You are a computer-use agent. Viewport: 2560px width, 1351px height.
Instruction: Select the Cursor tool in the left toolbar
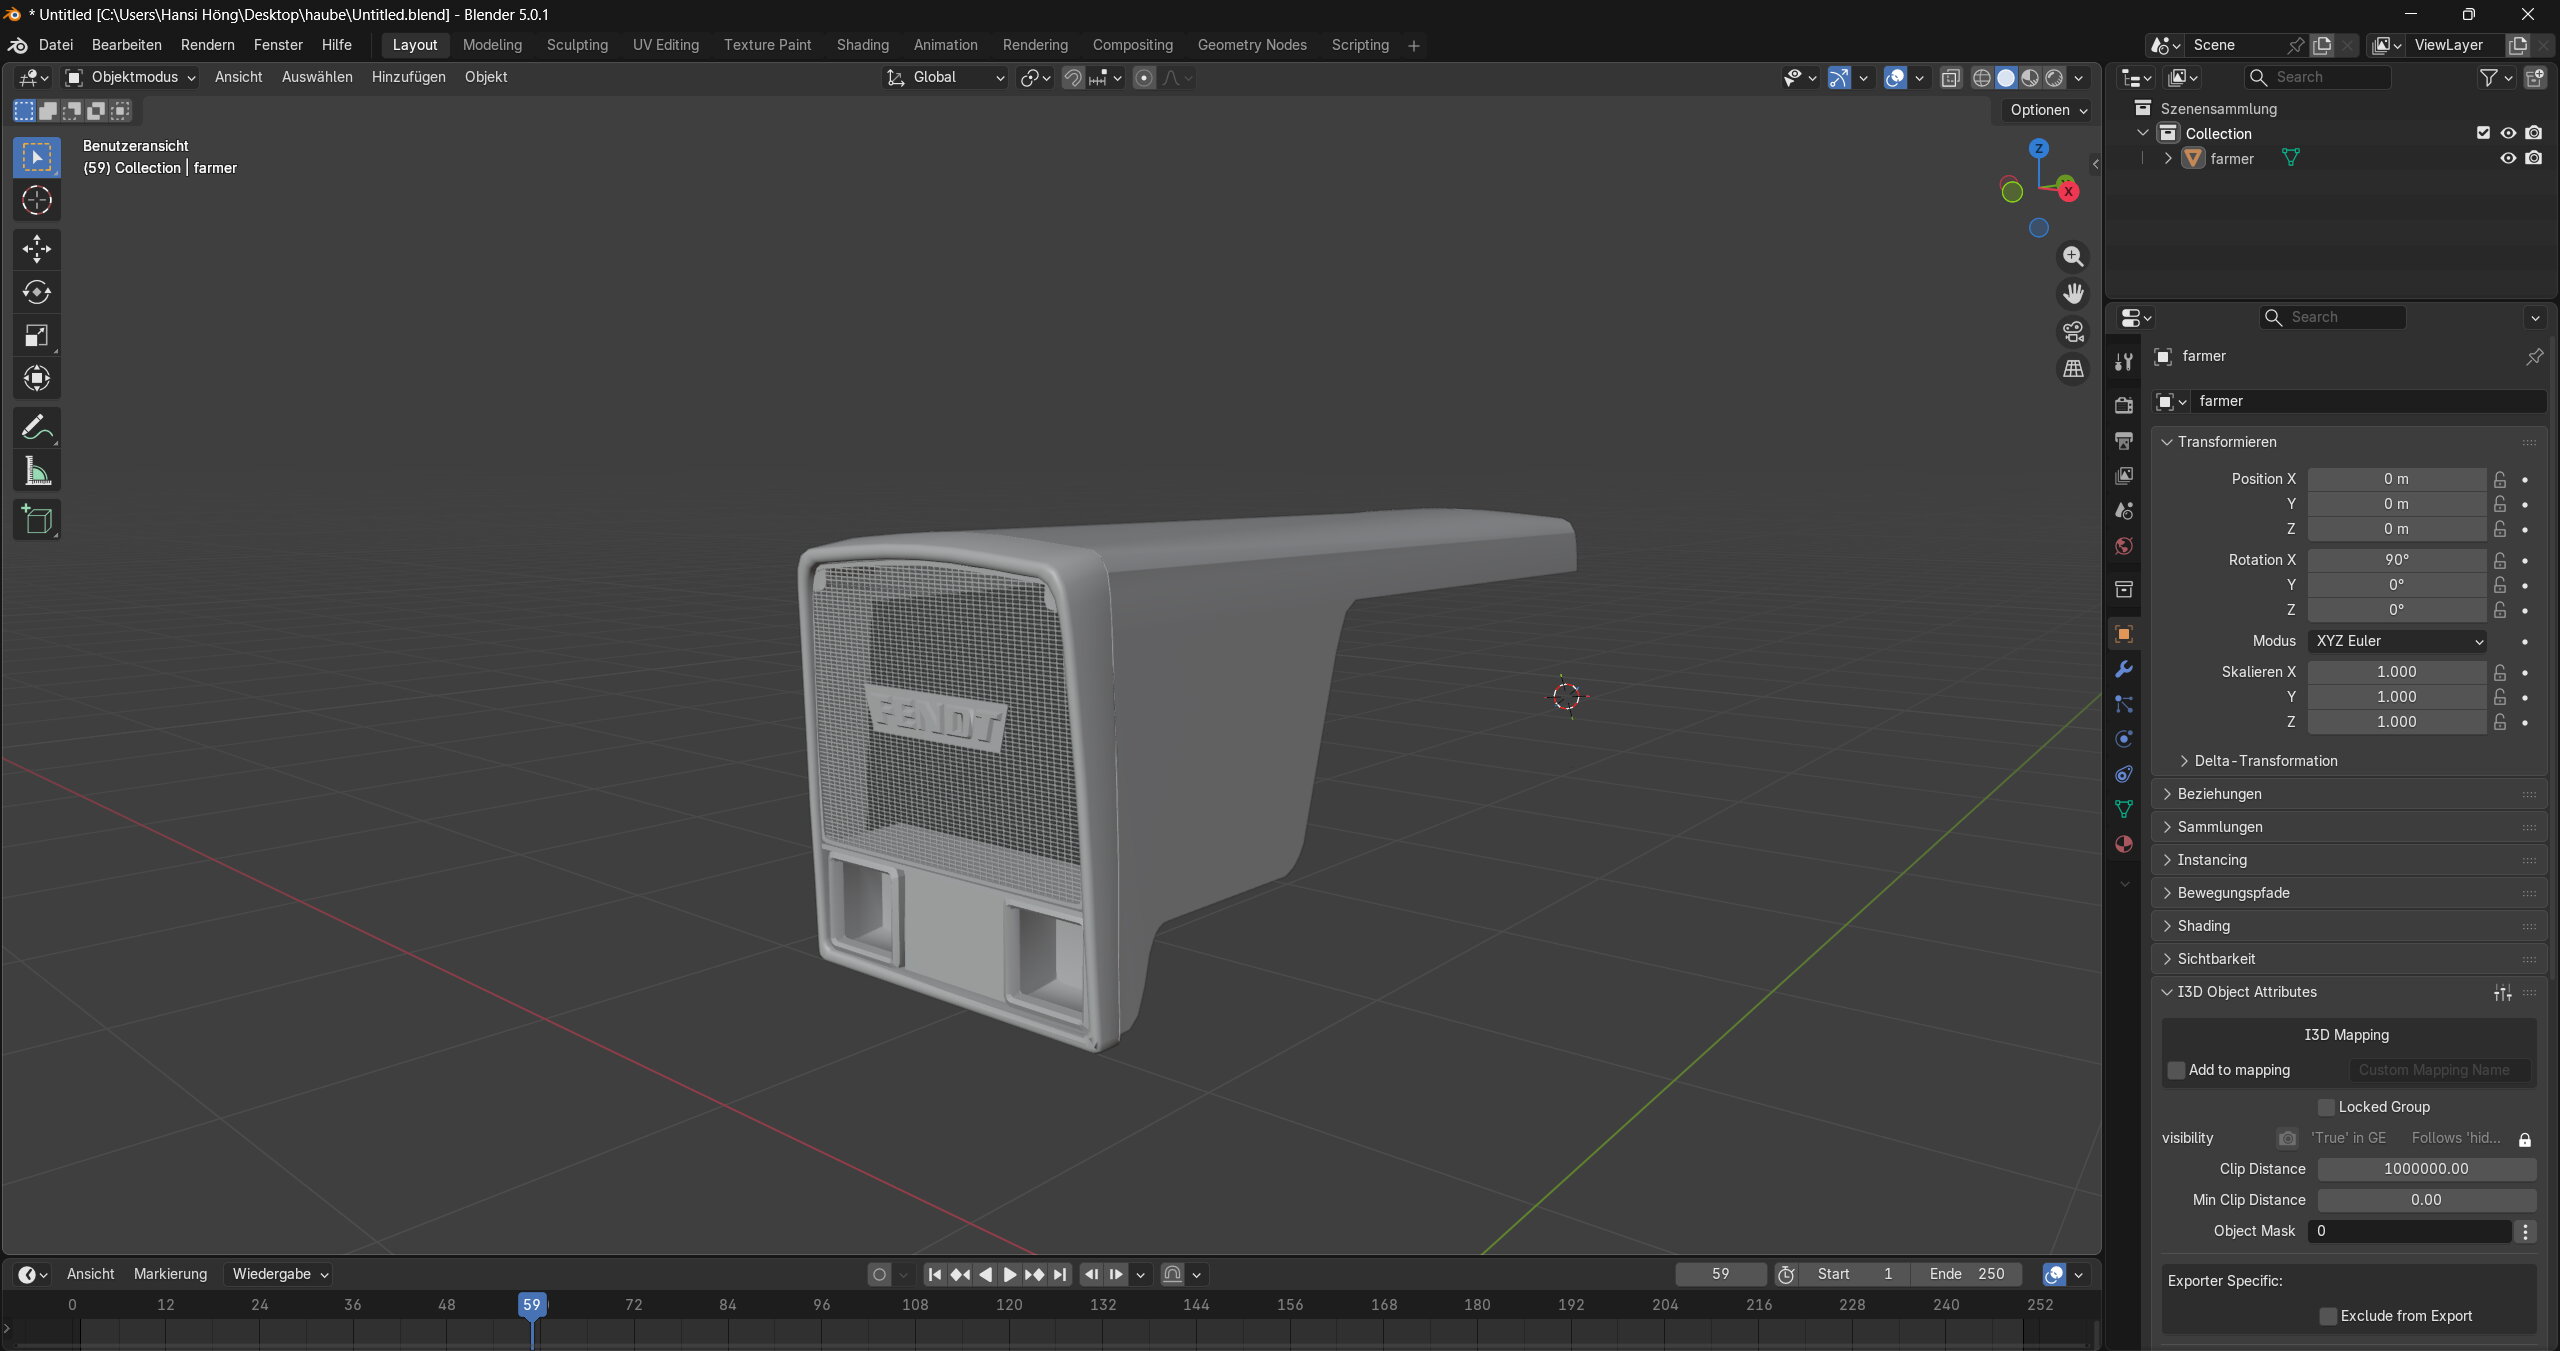(x=37, y=201)
